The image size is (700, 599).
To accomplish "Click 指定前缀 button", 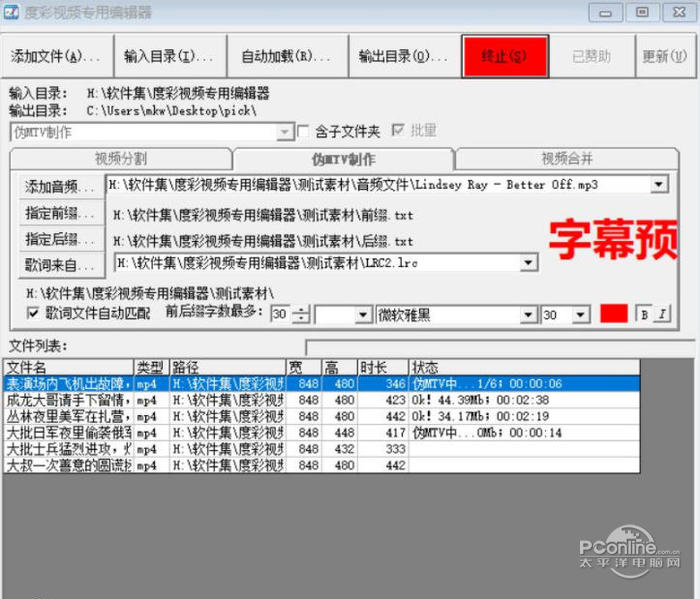I will [60, 213].
